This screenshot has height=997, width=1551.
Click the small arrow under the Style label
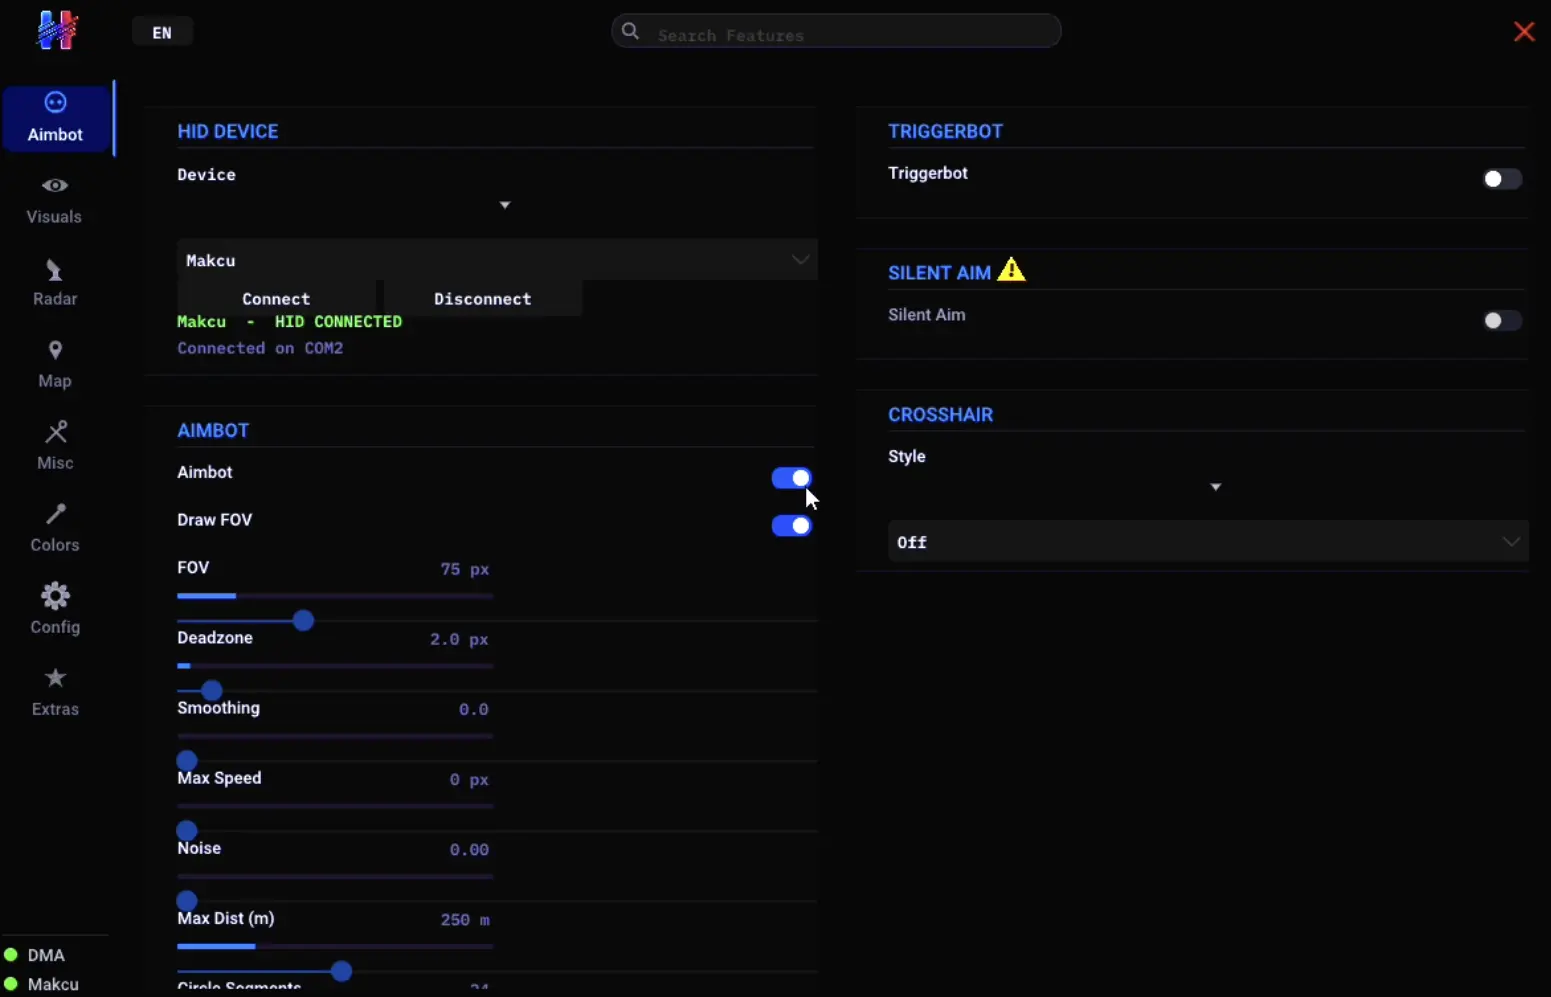(1216, 487)
